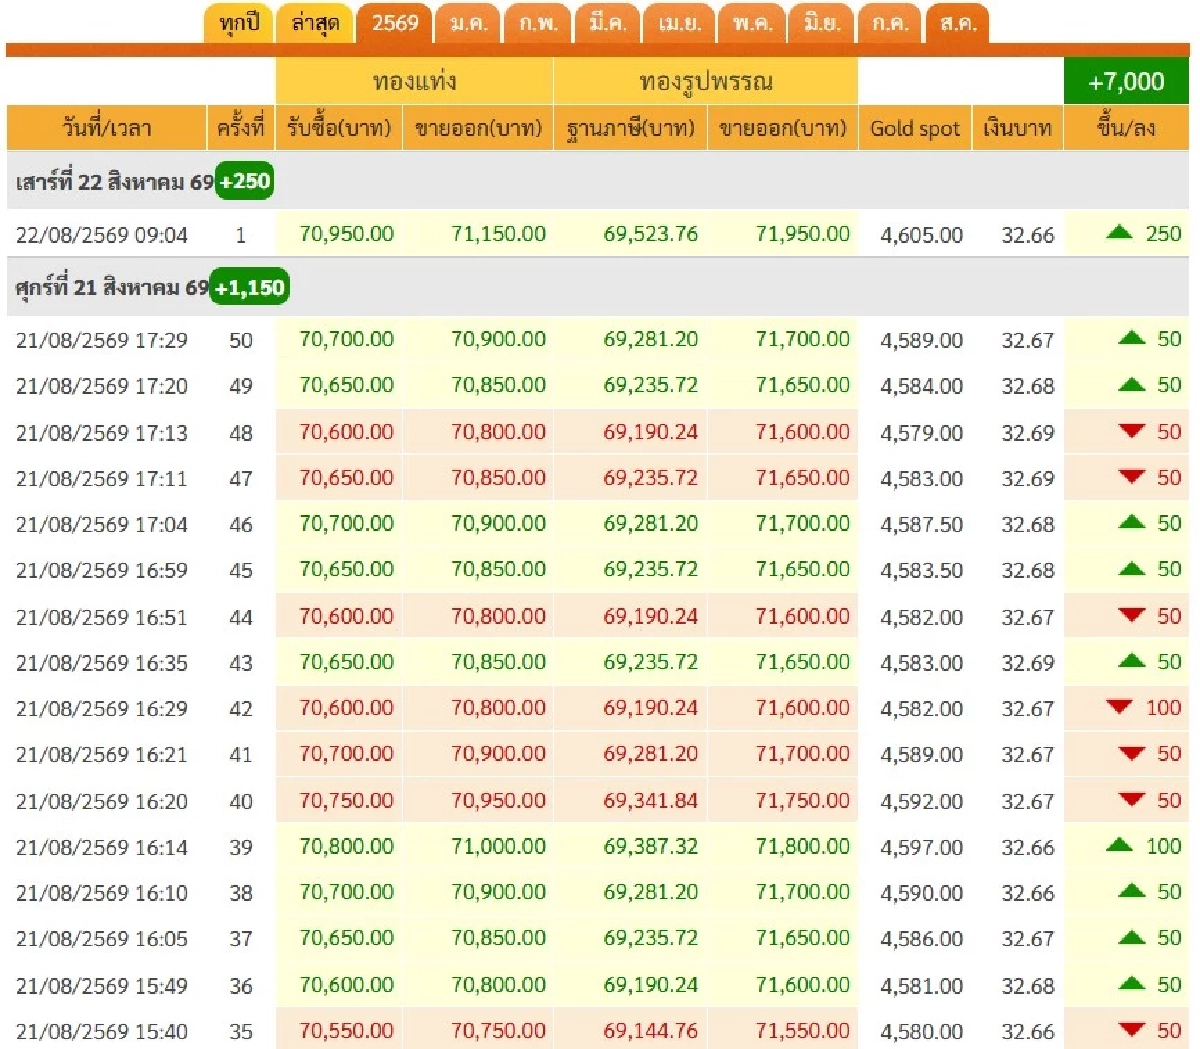Click the tax base value 69,341.84
Image resolution: width=1200 pixels, height=1049 pixels.
(650, 800)
